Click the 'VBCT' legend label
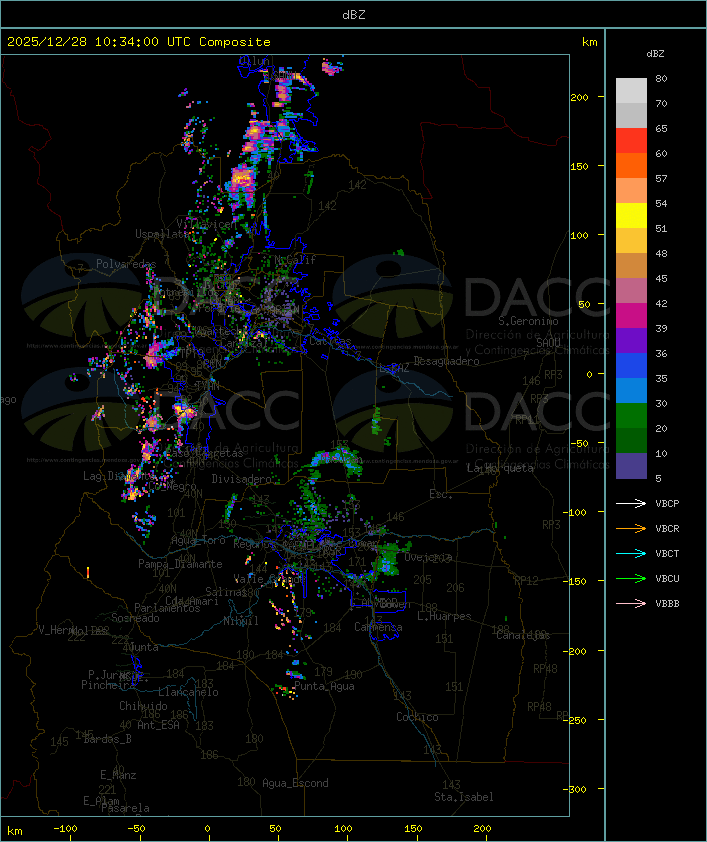This screenshot has width=707, height=842. [667, 554]
